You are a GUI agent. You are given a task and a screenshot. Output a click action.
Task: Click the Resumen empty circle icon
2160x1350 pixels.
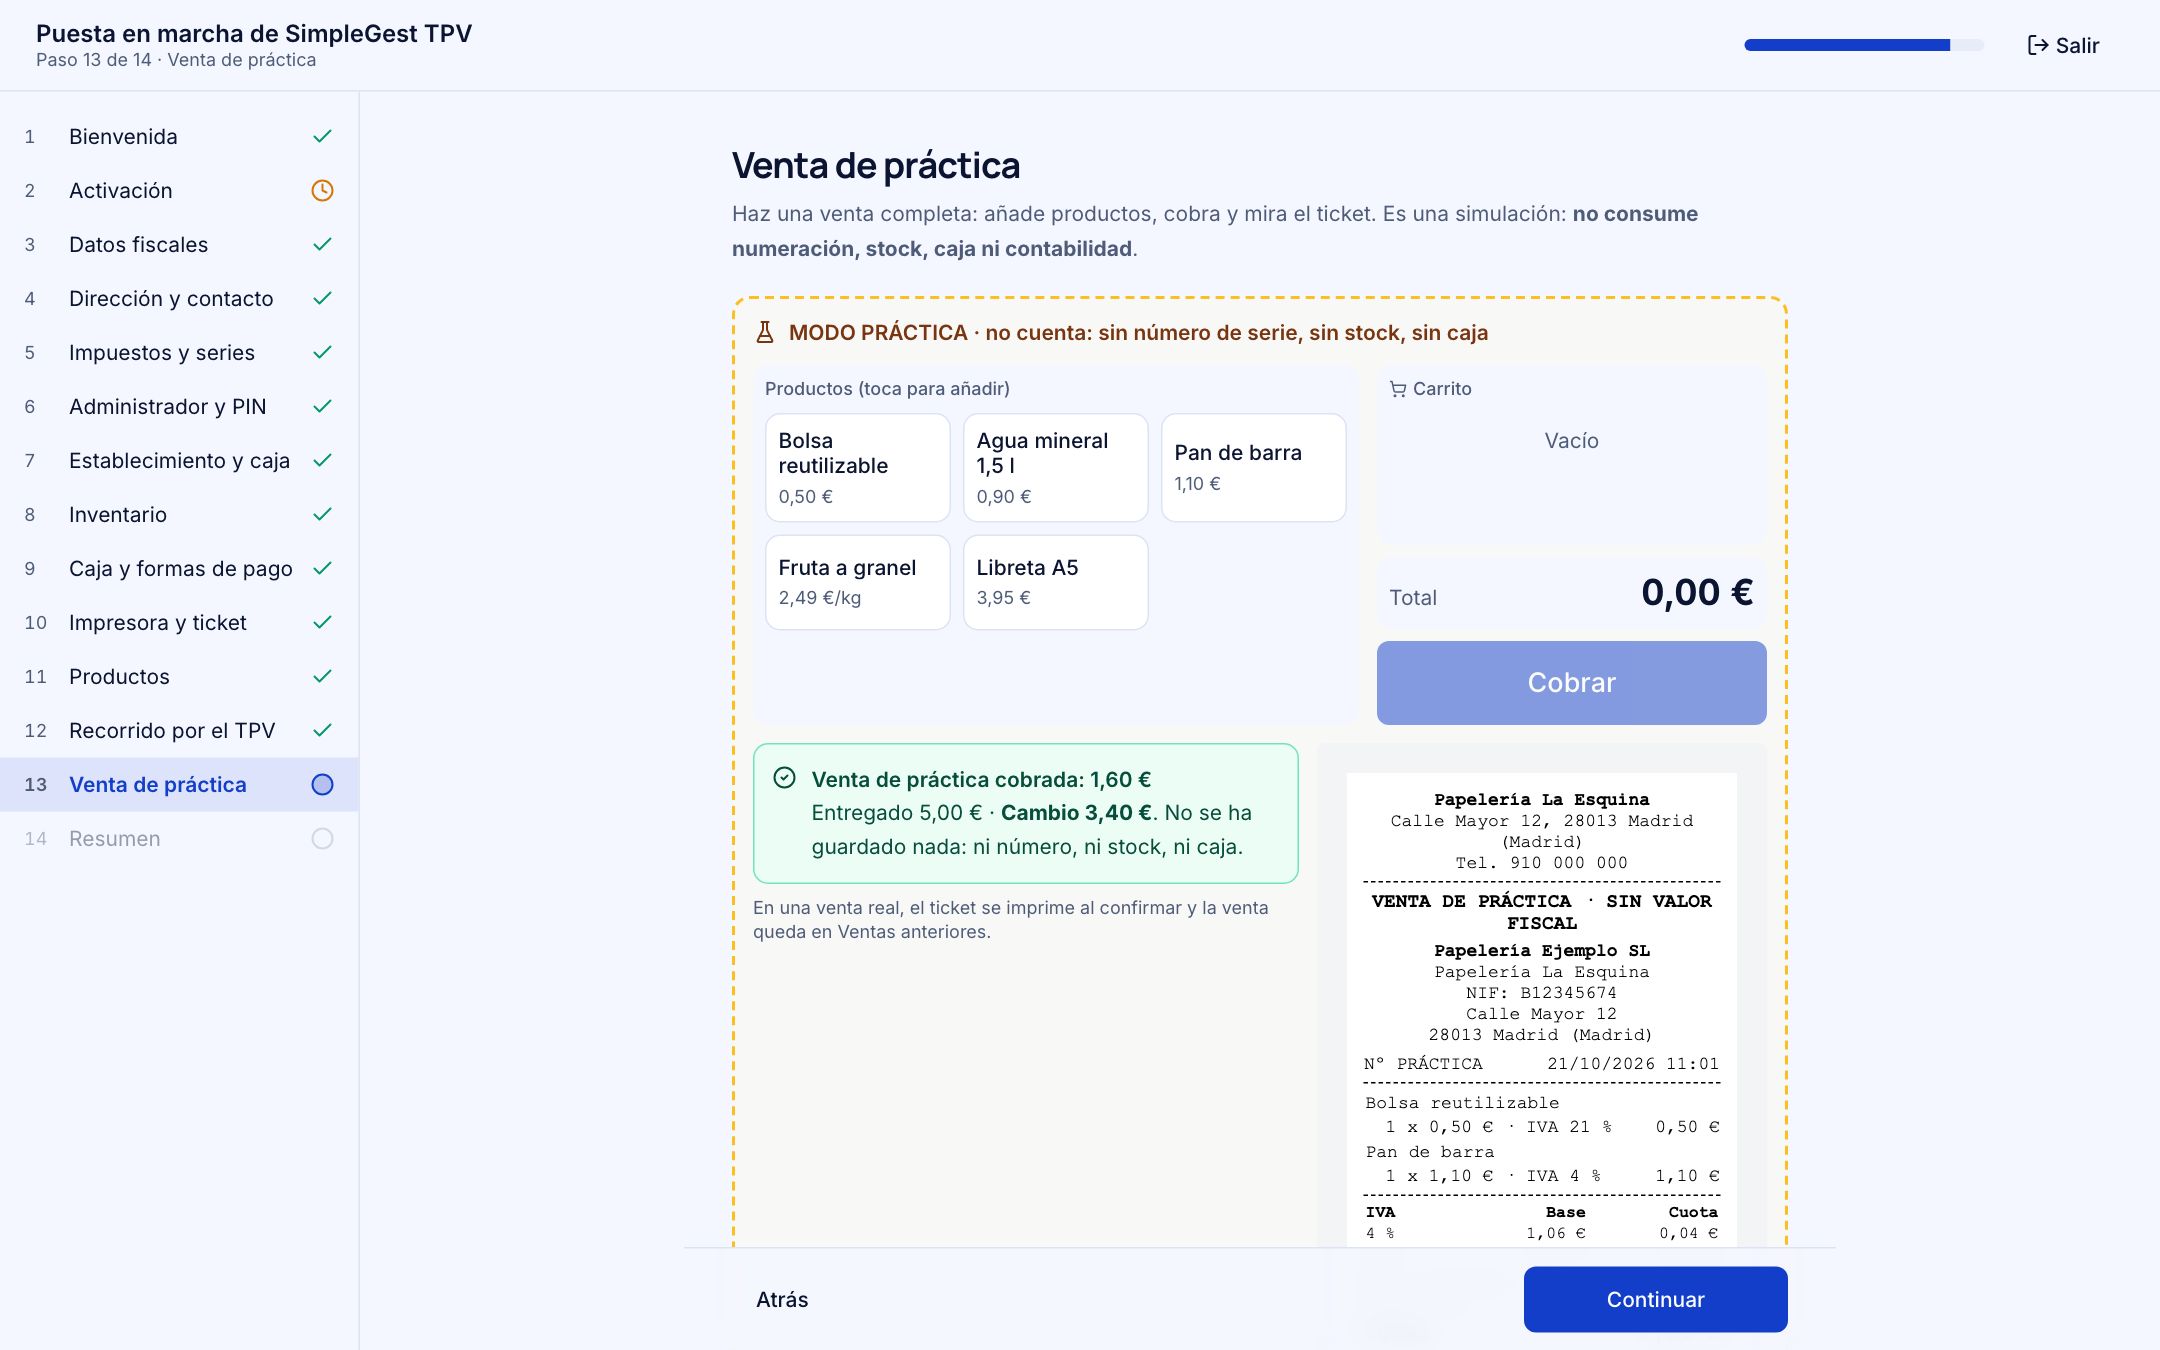(x=322, y=839)
